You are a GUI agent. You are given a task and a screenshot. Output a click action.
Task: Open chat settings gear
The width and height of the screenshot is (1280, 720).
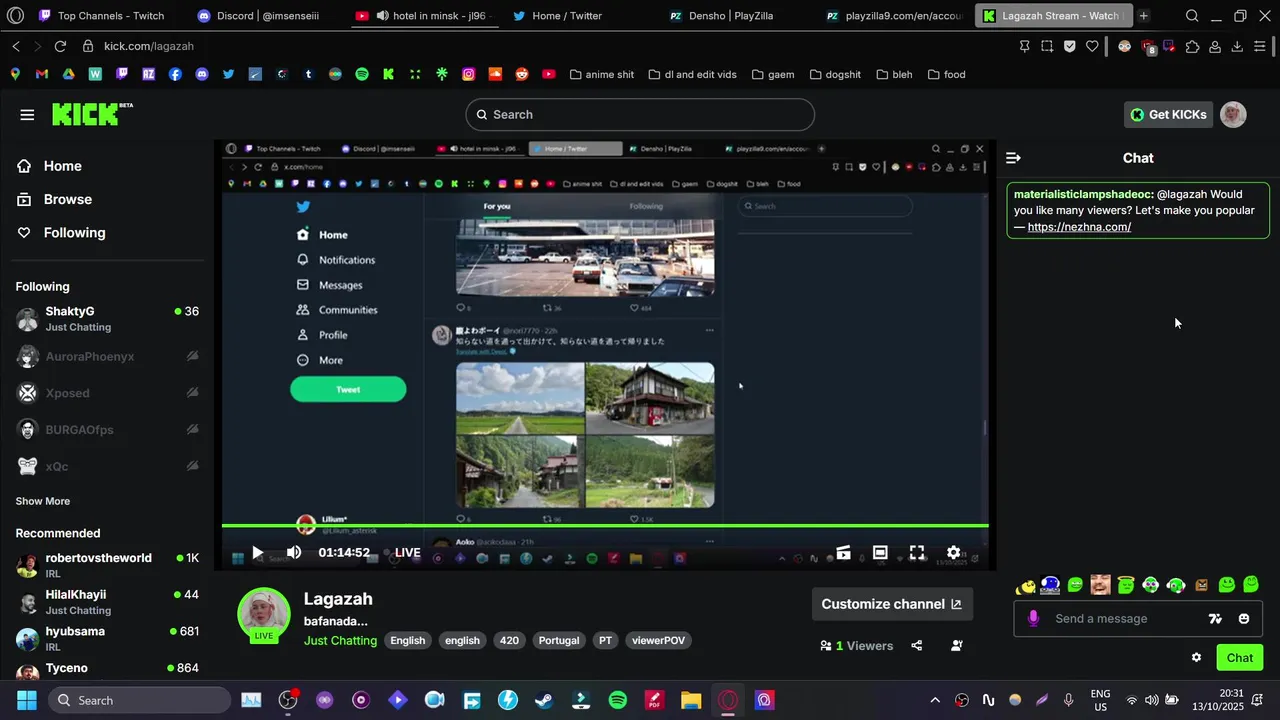tap(1196, 657)
